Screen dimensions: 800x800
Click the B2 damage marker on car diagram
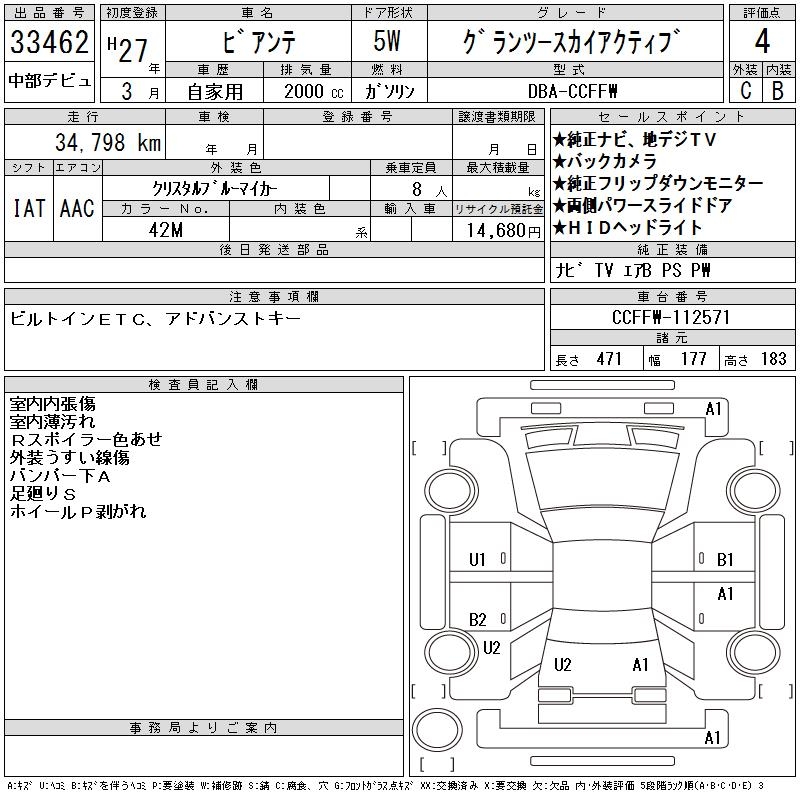(478, 620)
